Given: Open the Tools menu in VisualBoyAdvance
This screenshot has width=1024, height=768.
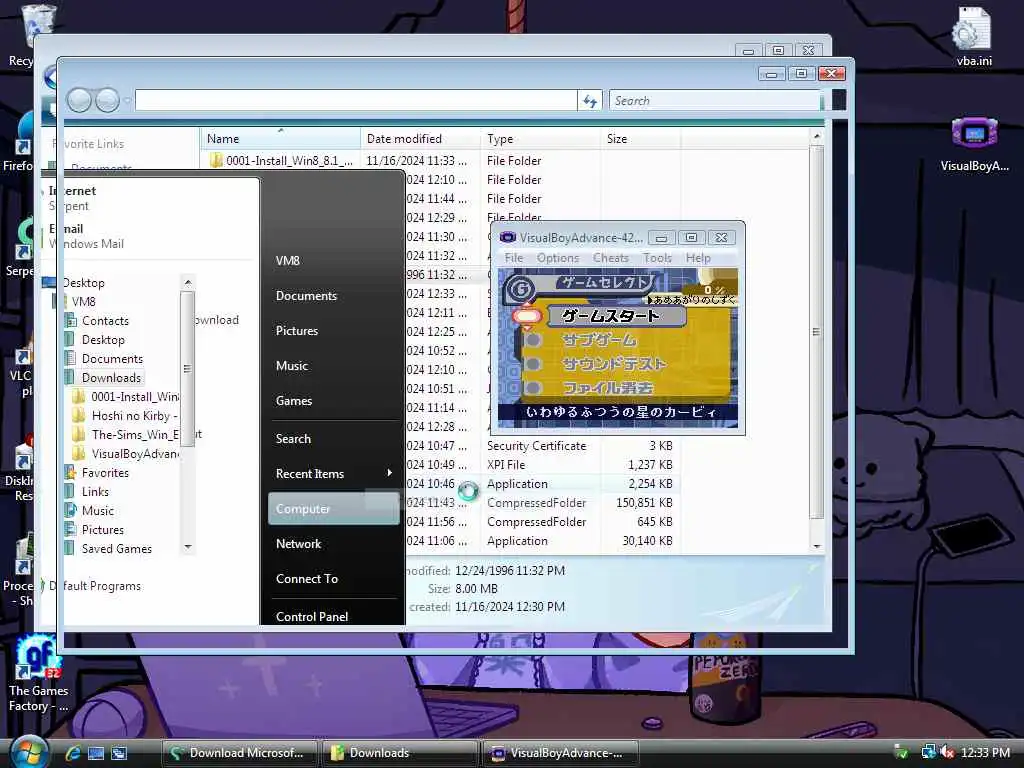Looking at the screenshot, I should 657,258.
